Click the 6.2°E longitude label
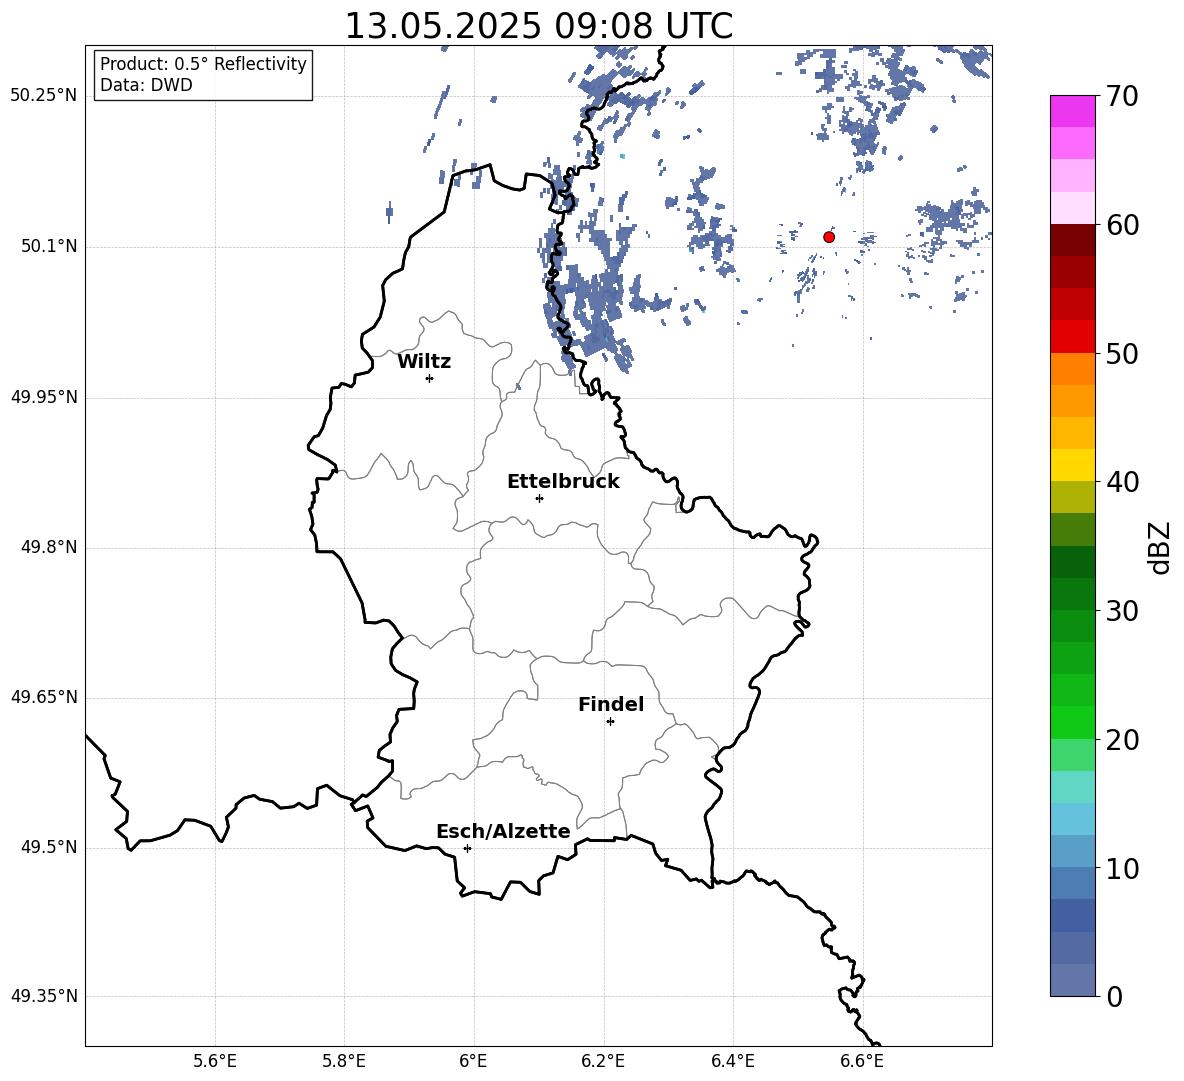The height and width of the screenshot is (1081, 1184). pyautogui.click(x=603, y=1061)
